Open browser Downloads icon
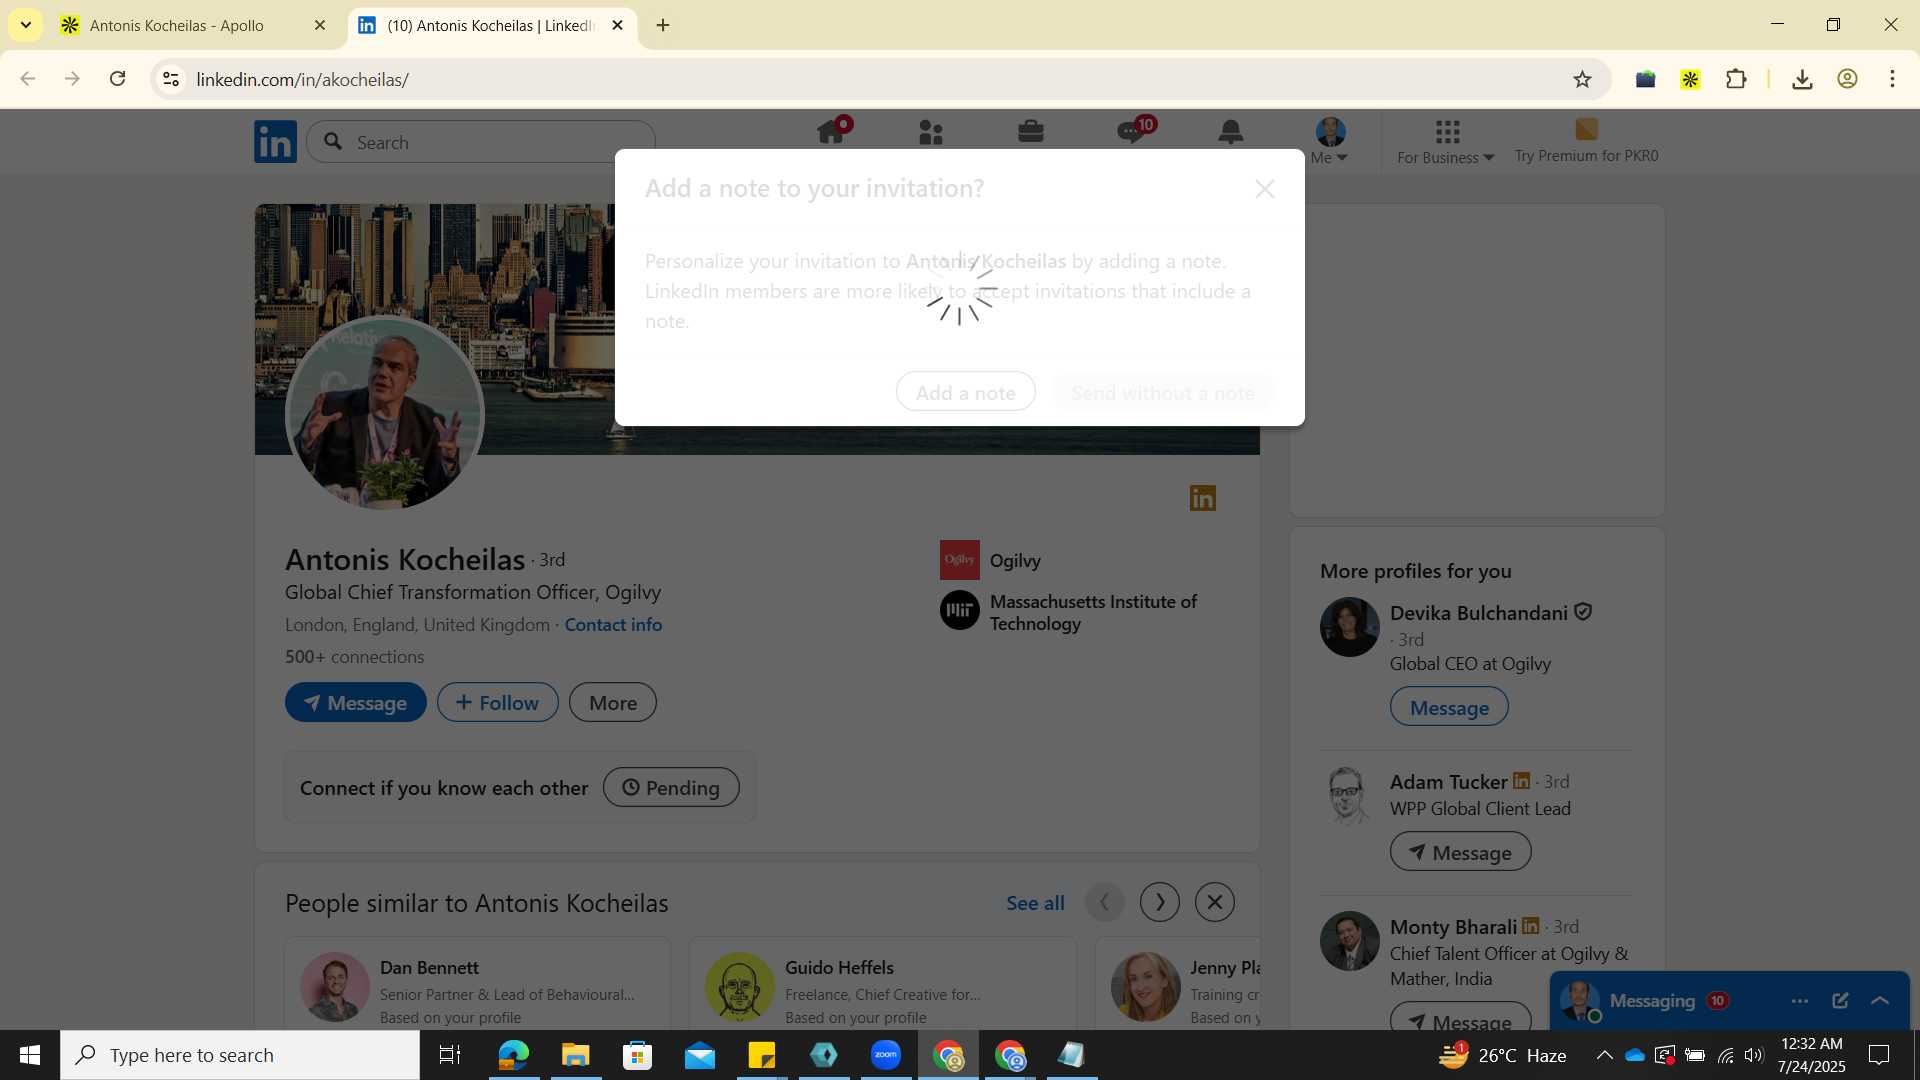This screenshot has width=1920, height=1080. (x=1802, y=79)
